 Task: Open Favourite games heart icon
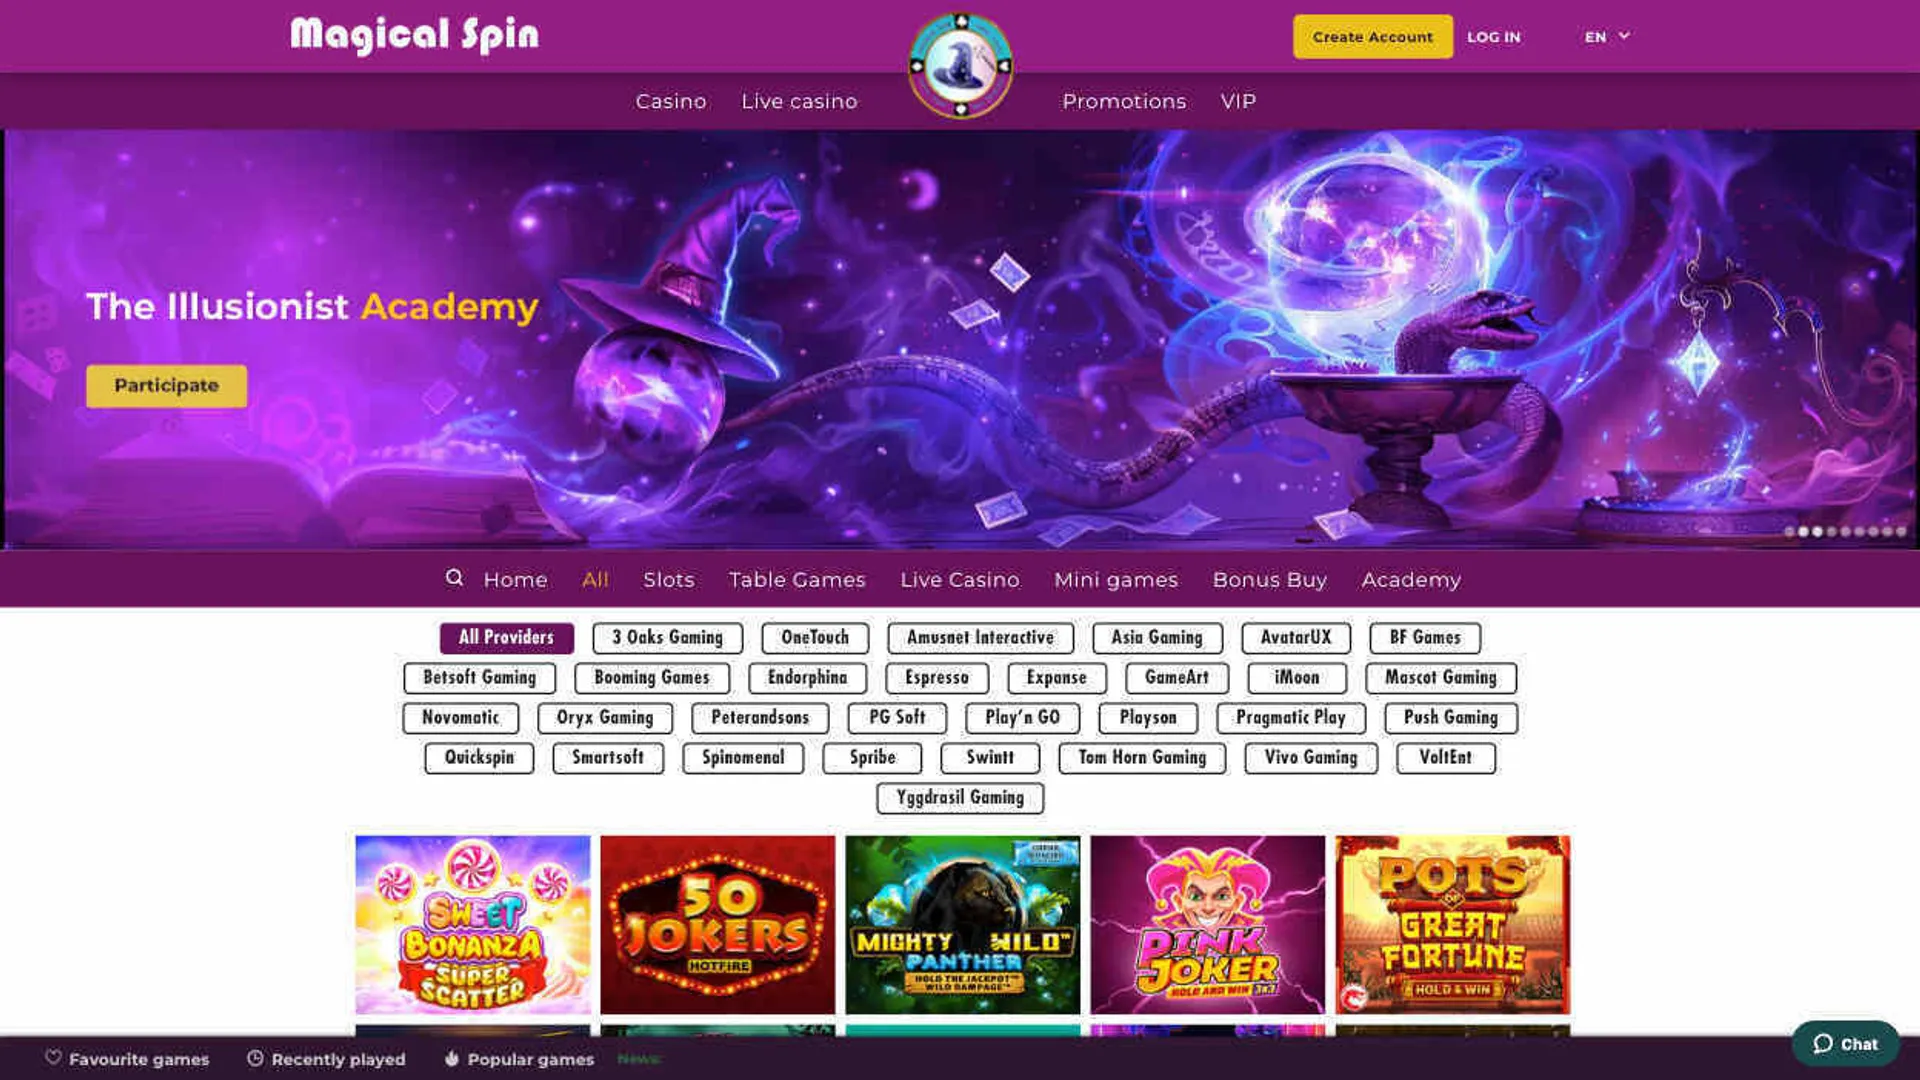click(54, 1057)
